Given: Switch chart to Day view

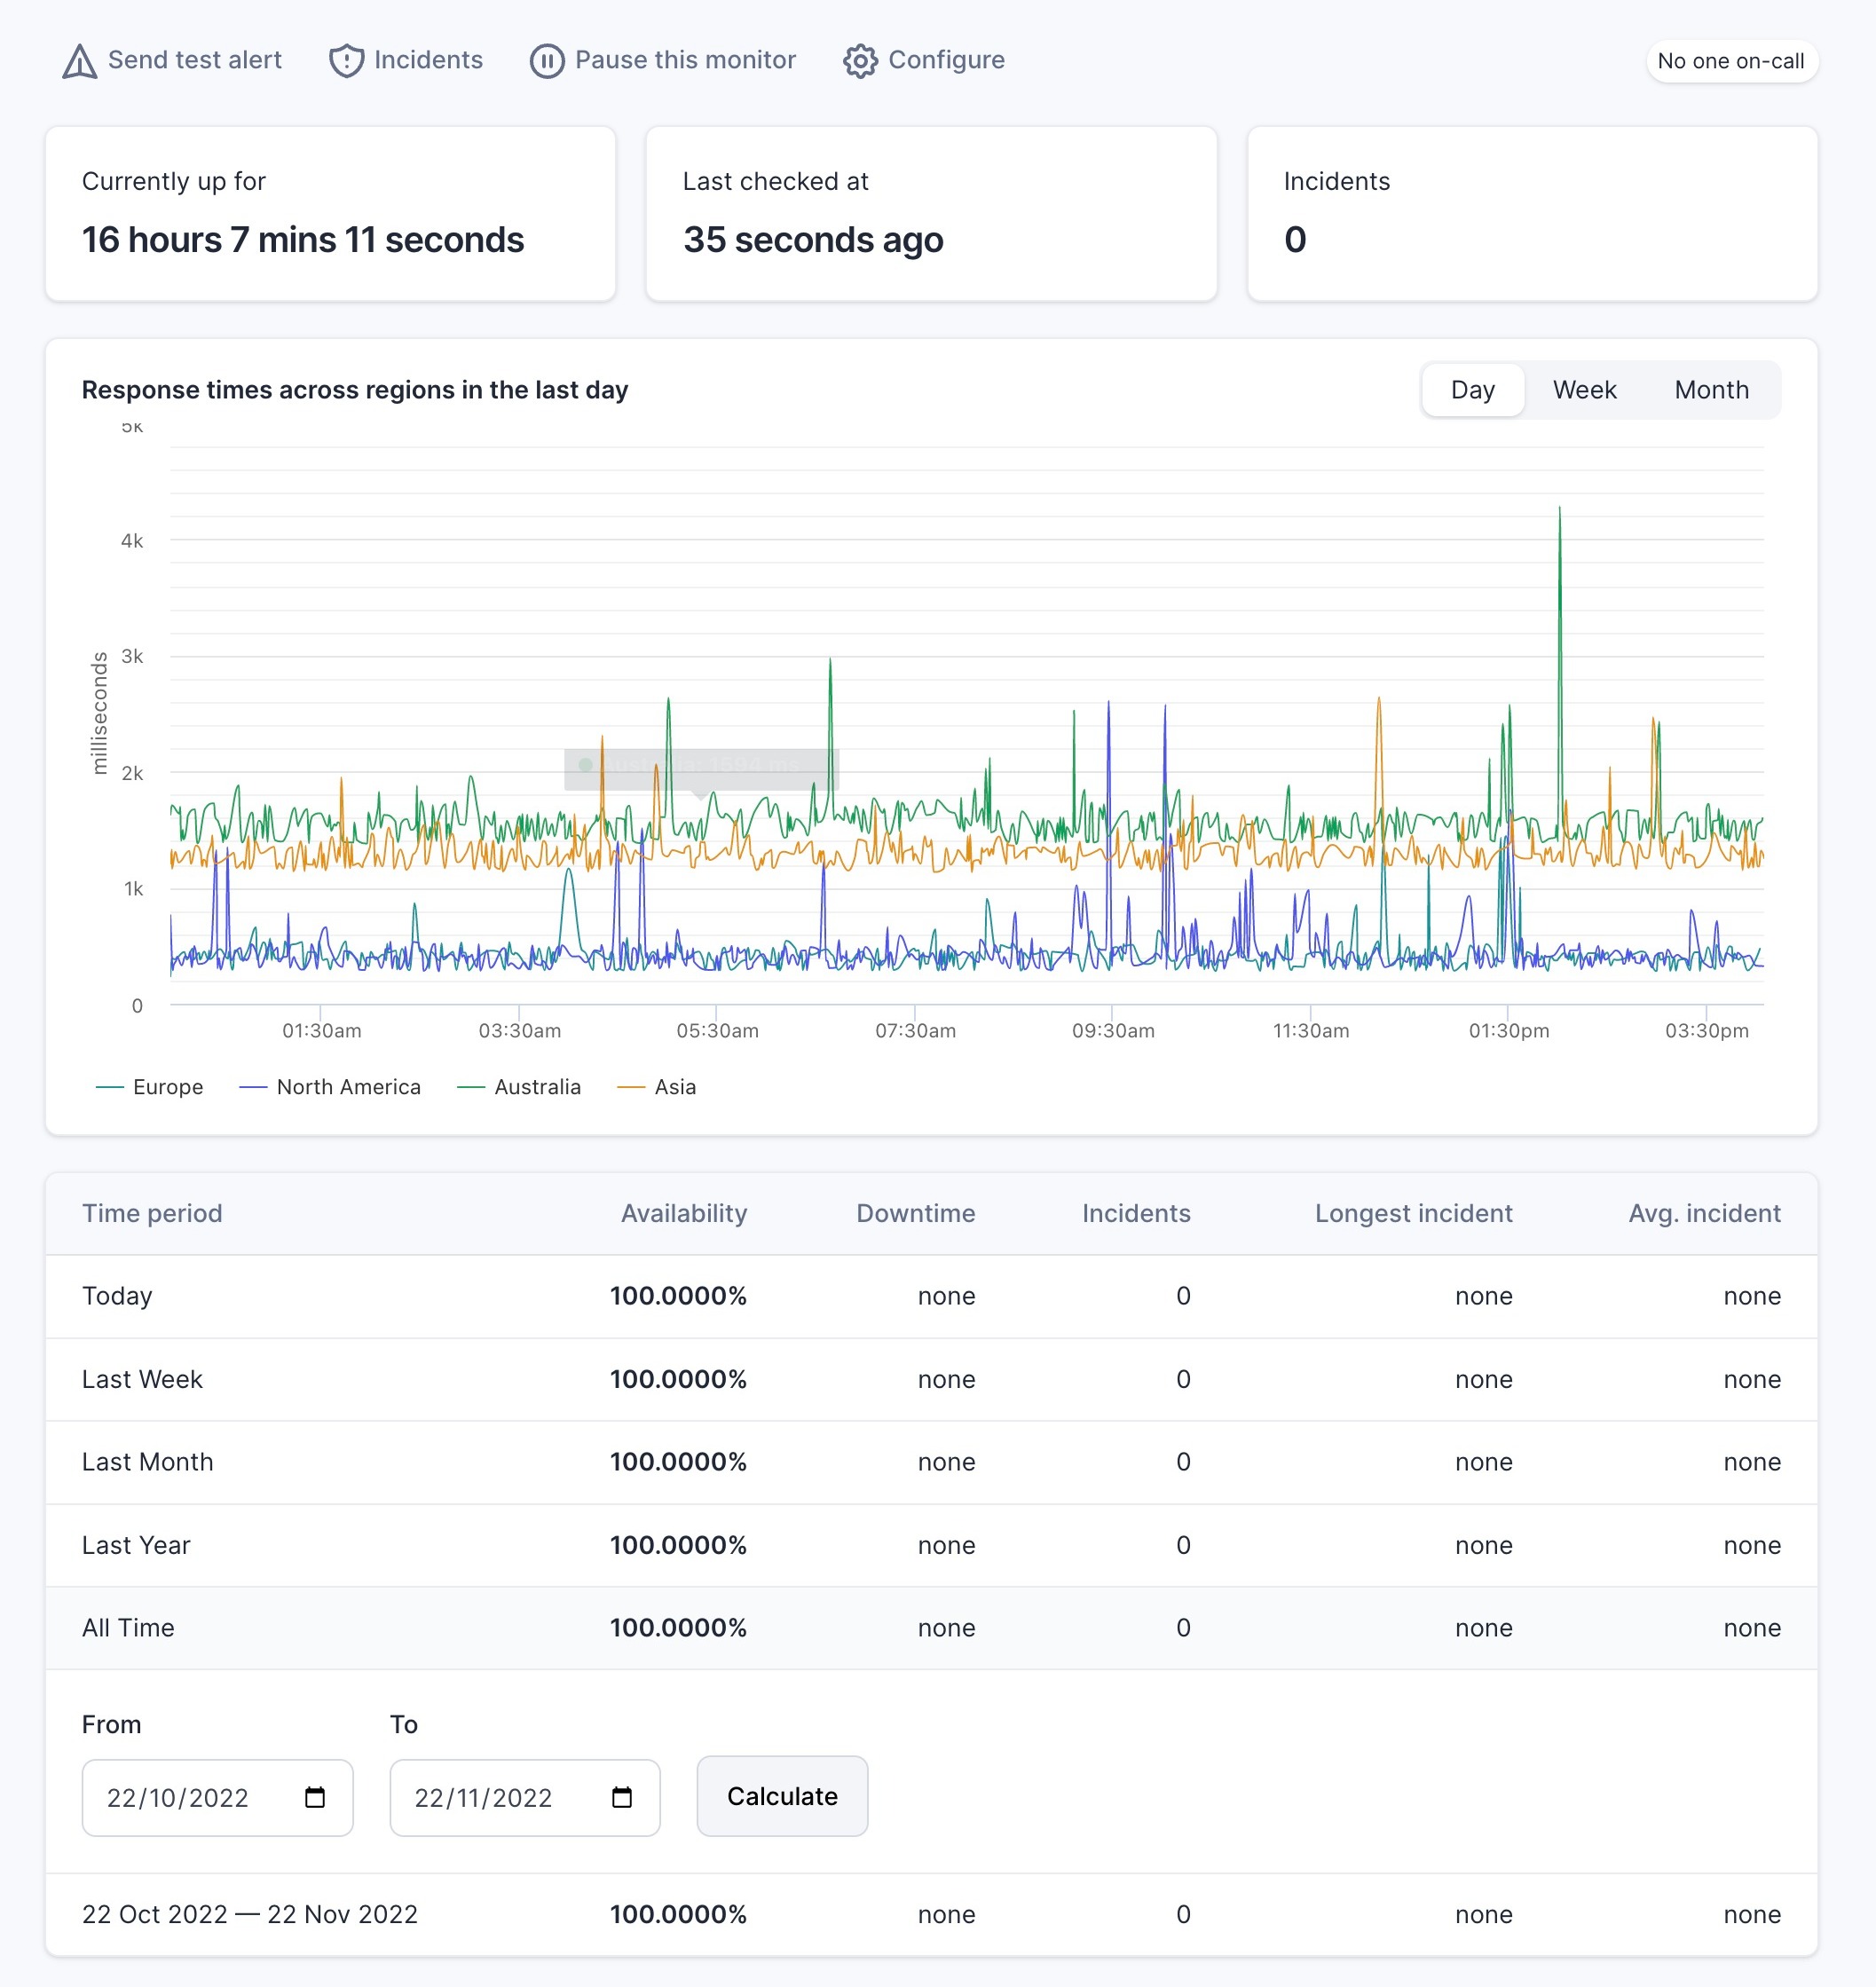Looking at the screenshot, I should (x=1472, y=390).
